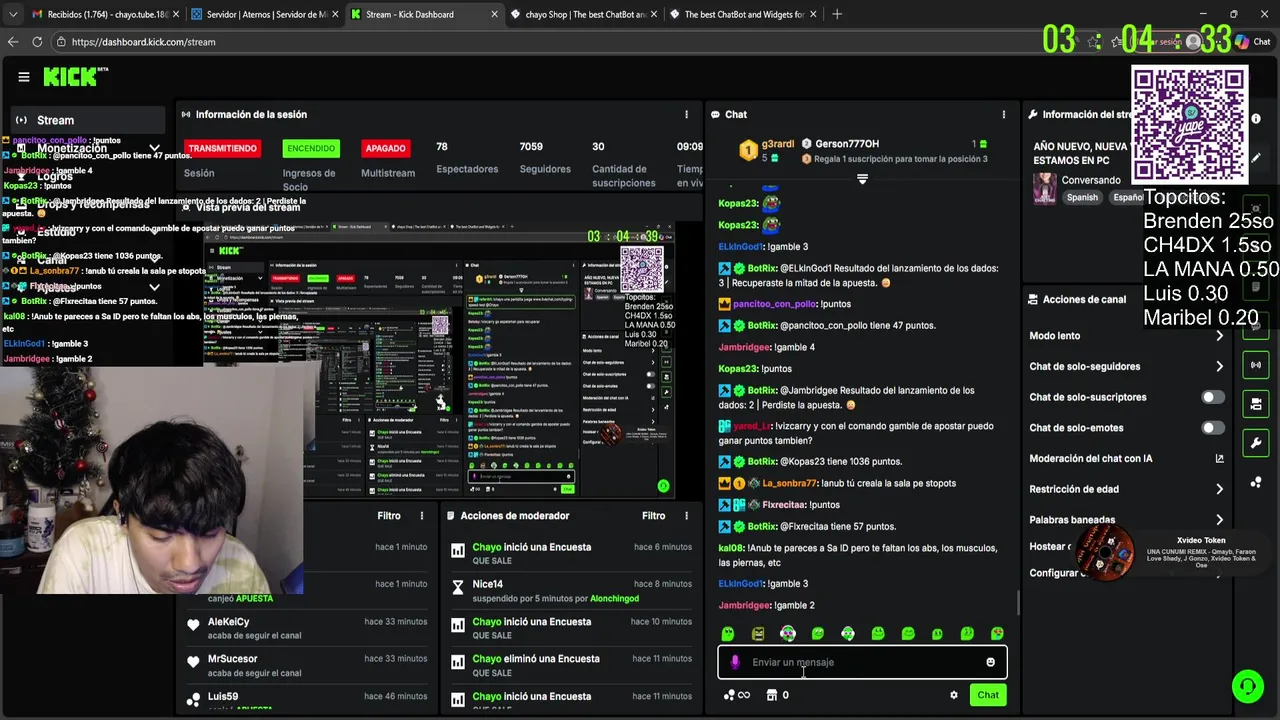Collapse the chat leaderboard with the arrow
This screenshot has width=1280, height=720.
click(x=862, y=179)
